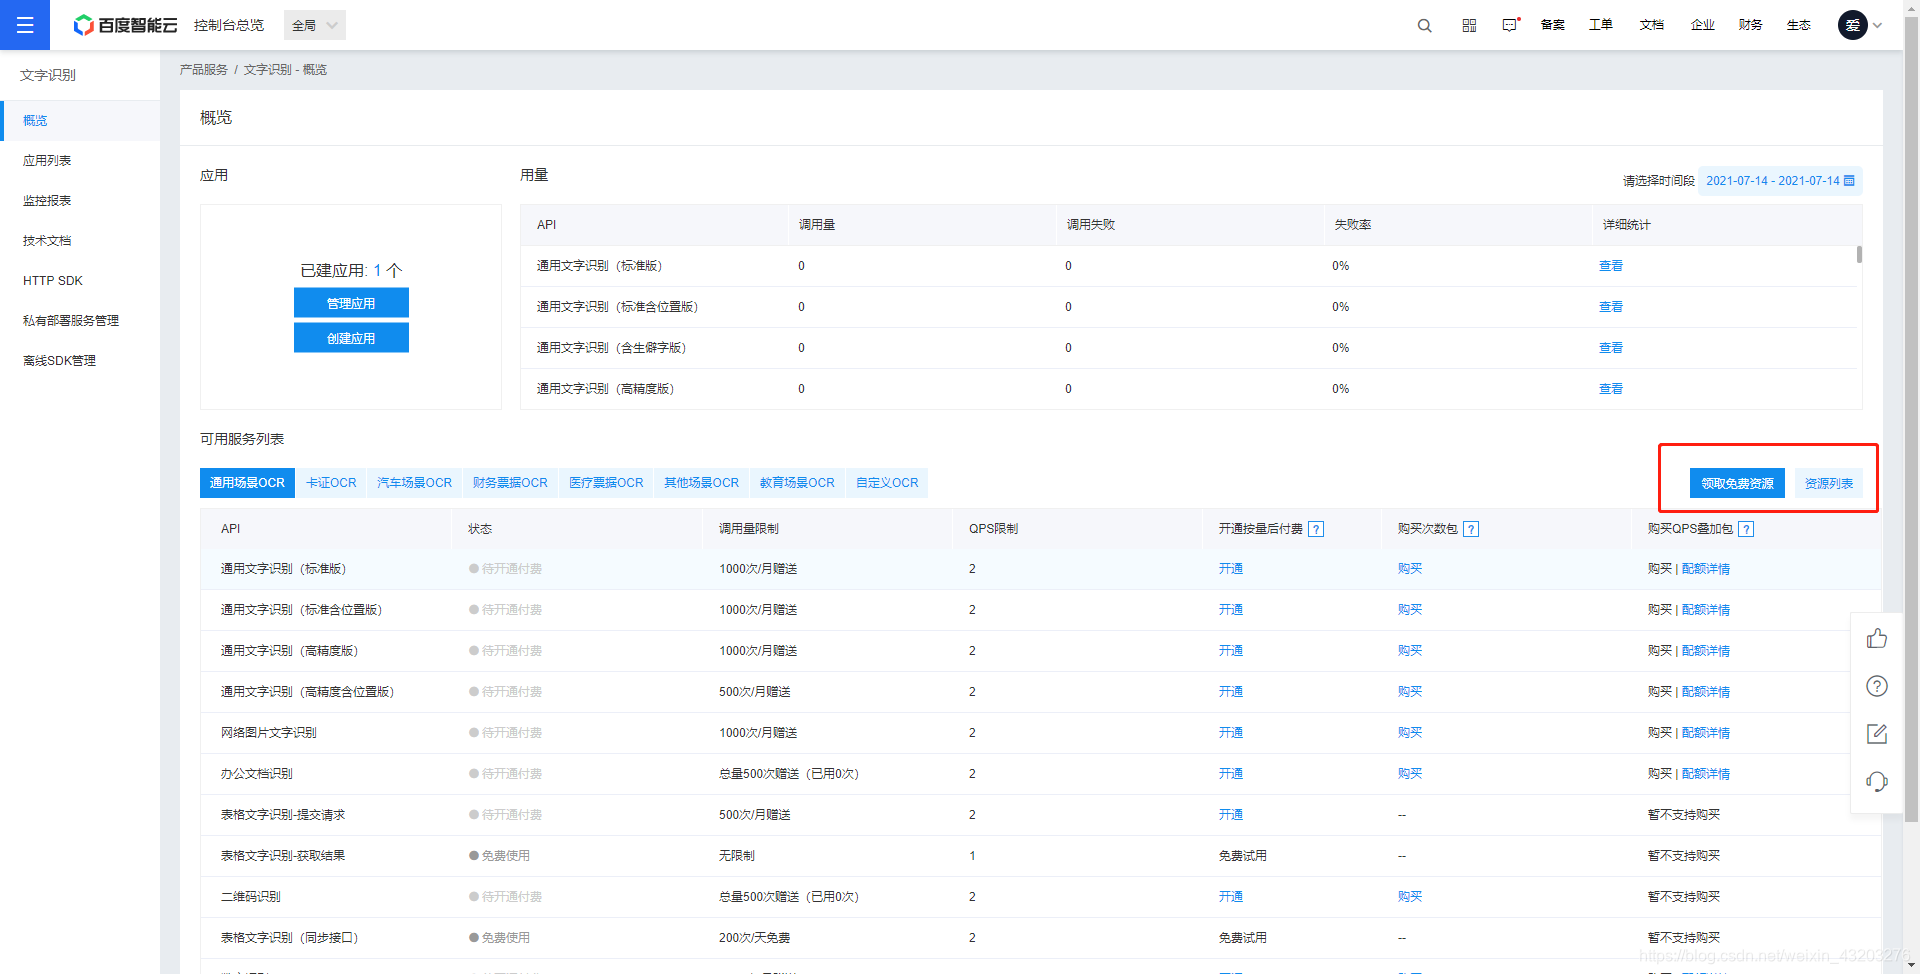Click the customer service headset icon

[1877, 782]
